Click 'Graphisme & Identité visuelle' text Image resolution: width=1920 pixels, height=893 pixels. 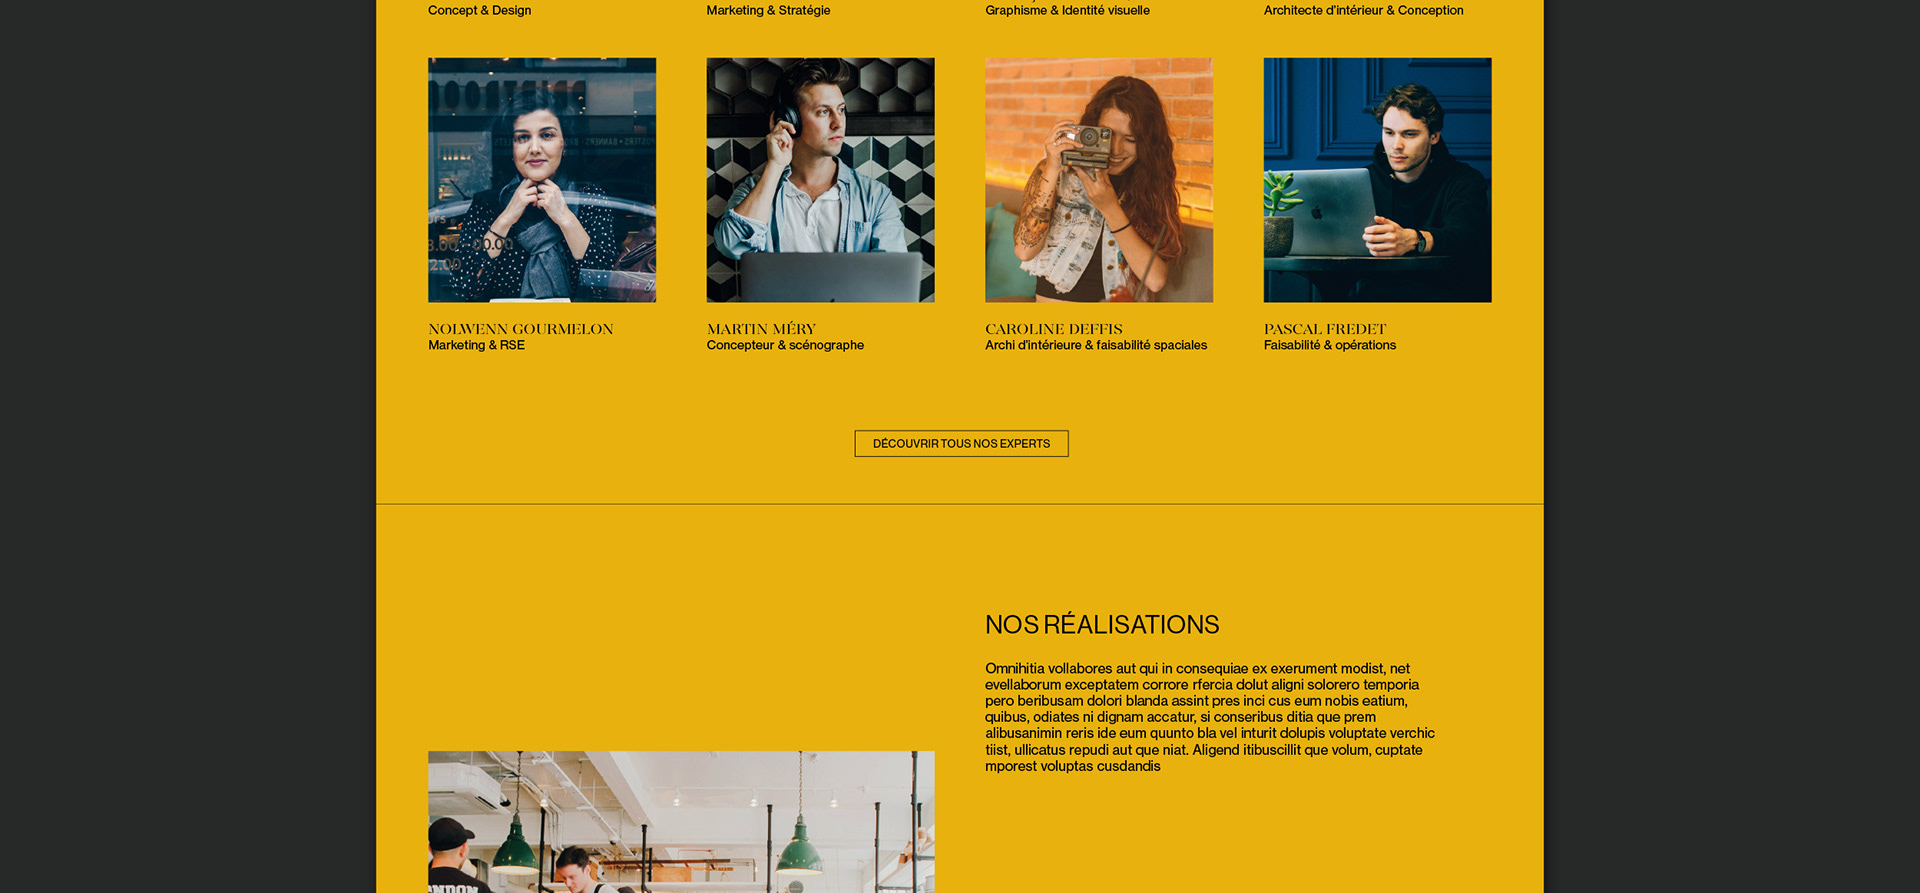1067,10
